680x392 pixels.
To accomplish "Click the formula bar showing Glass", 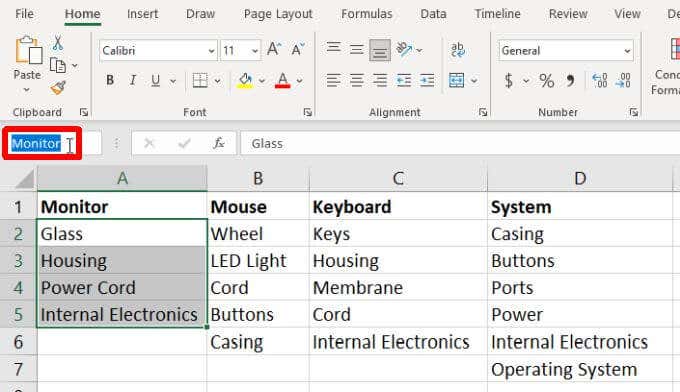I will pos(461,144).
